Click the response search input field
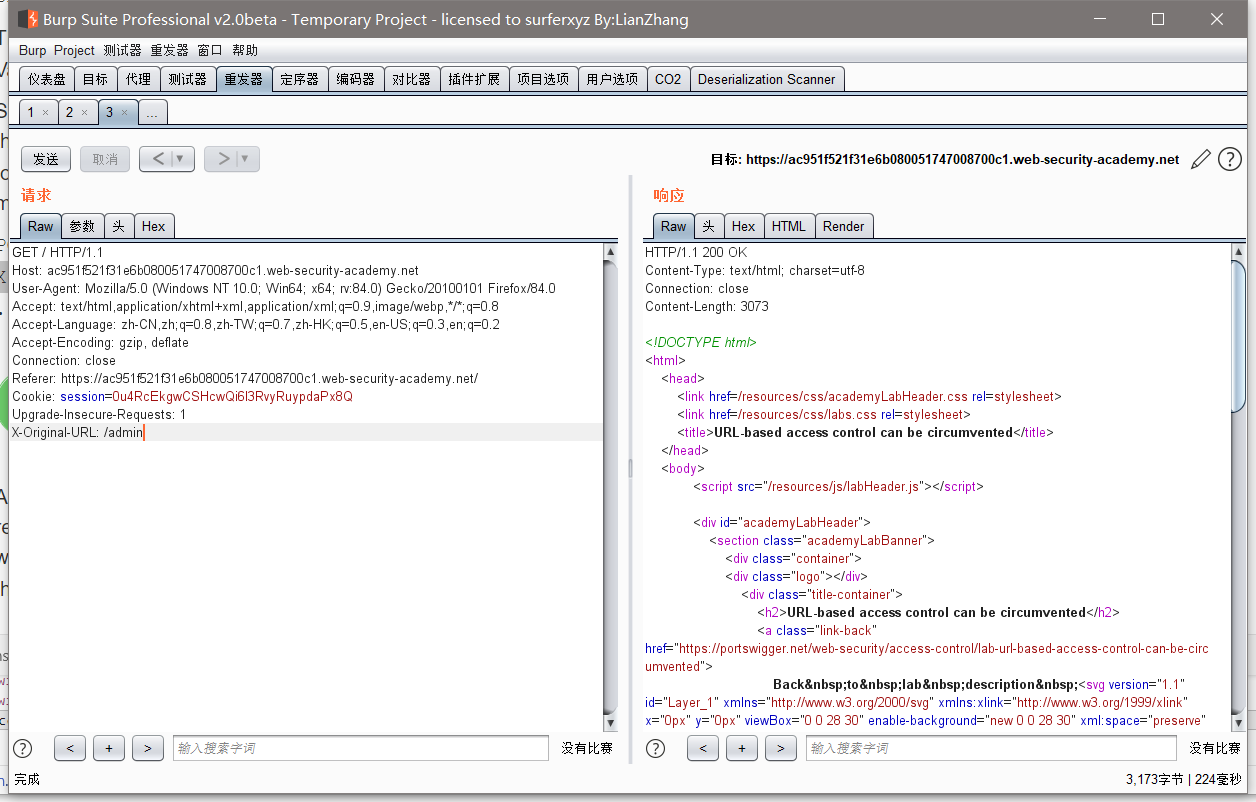 (x=990, y=748)
